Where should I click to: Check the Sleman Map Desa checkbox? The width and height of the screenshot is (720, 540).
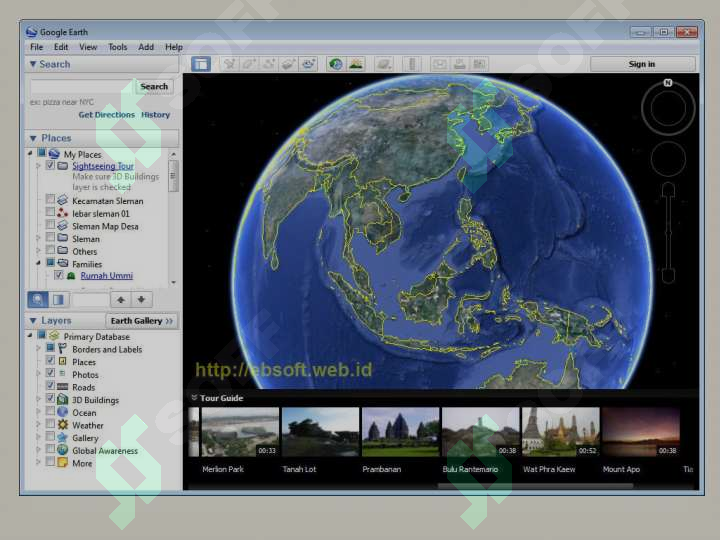coord(51,225)
